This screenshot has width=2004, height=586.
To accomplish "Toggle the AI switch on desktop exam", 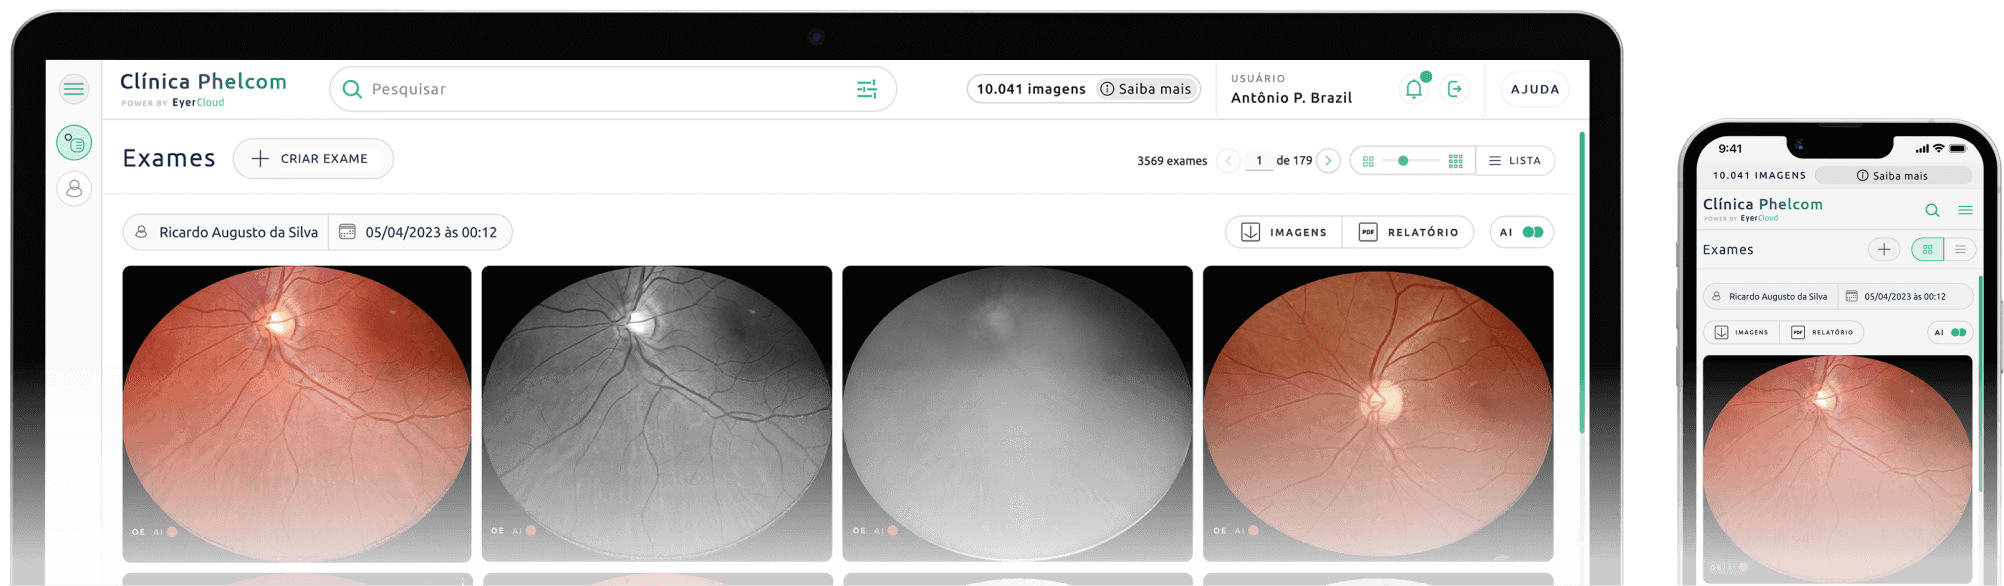I will (x=1532, y=232).
